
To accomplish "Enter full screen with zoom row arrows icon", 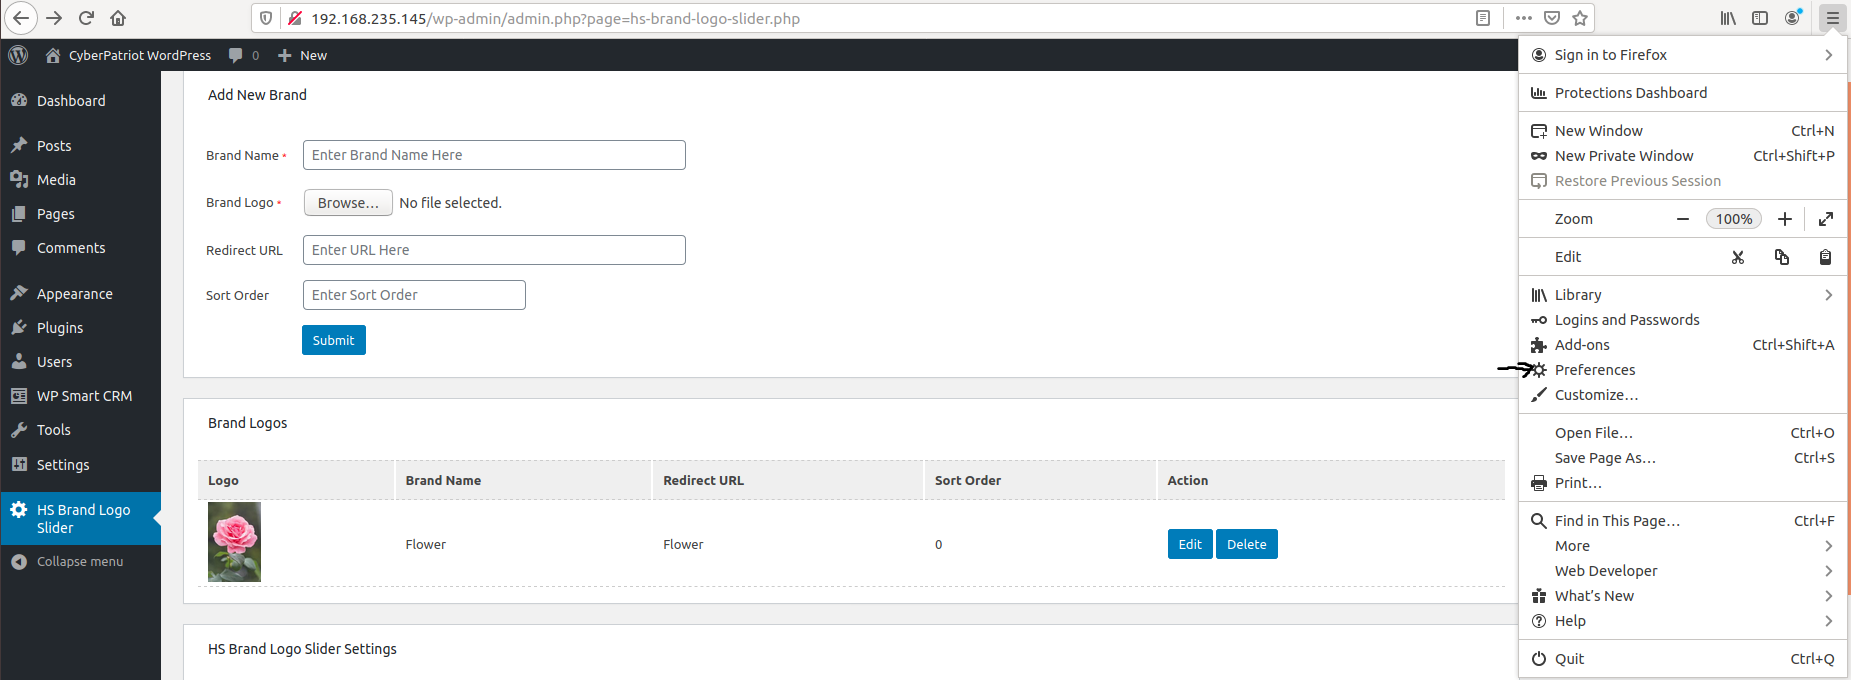I will coord(1825,219).
